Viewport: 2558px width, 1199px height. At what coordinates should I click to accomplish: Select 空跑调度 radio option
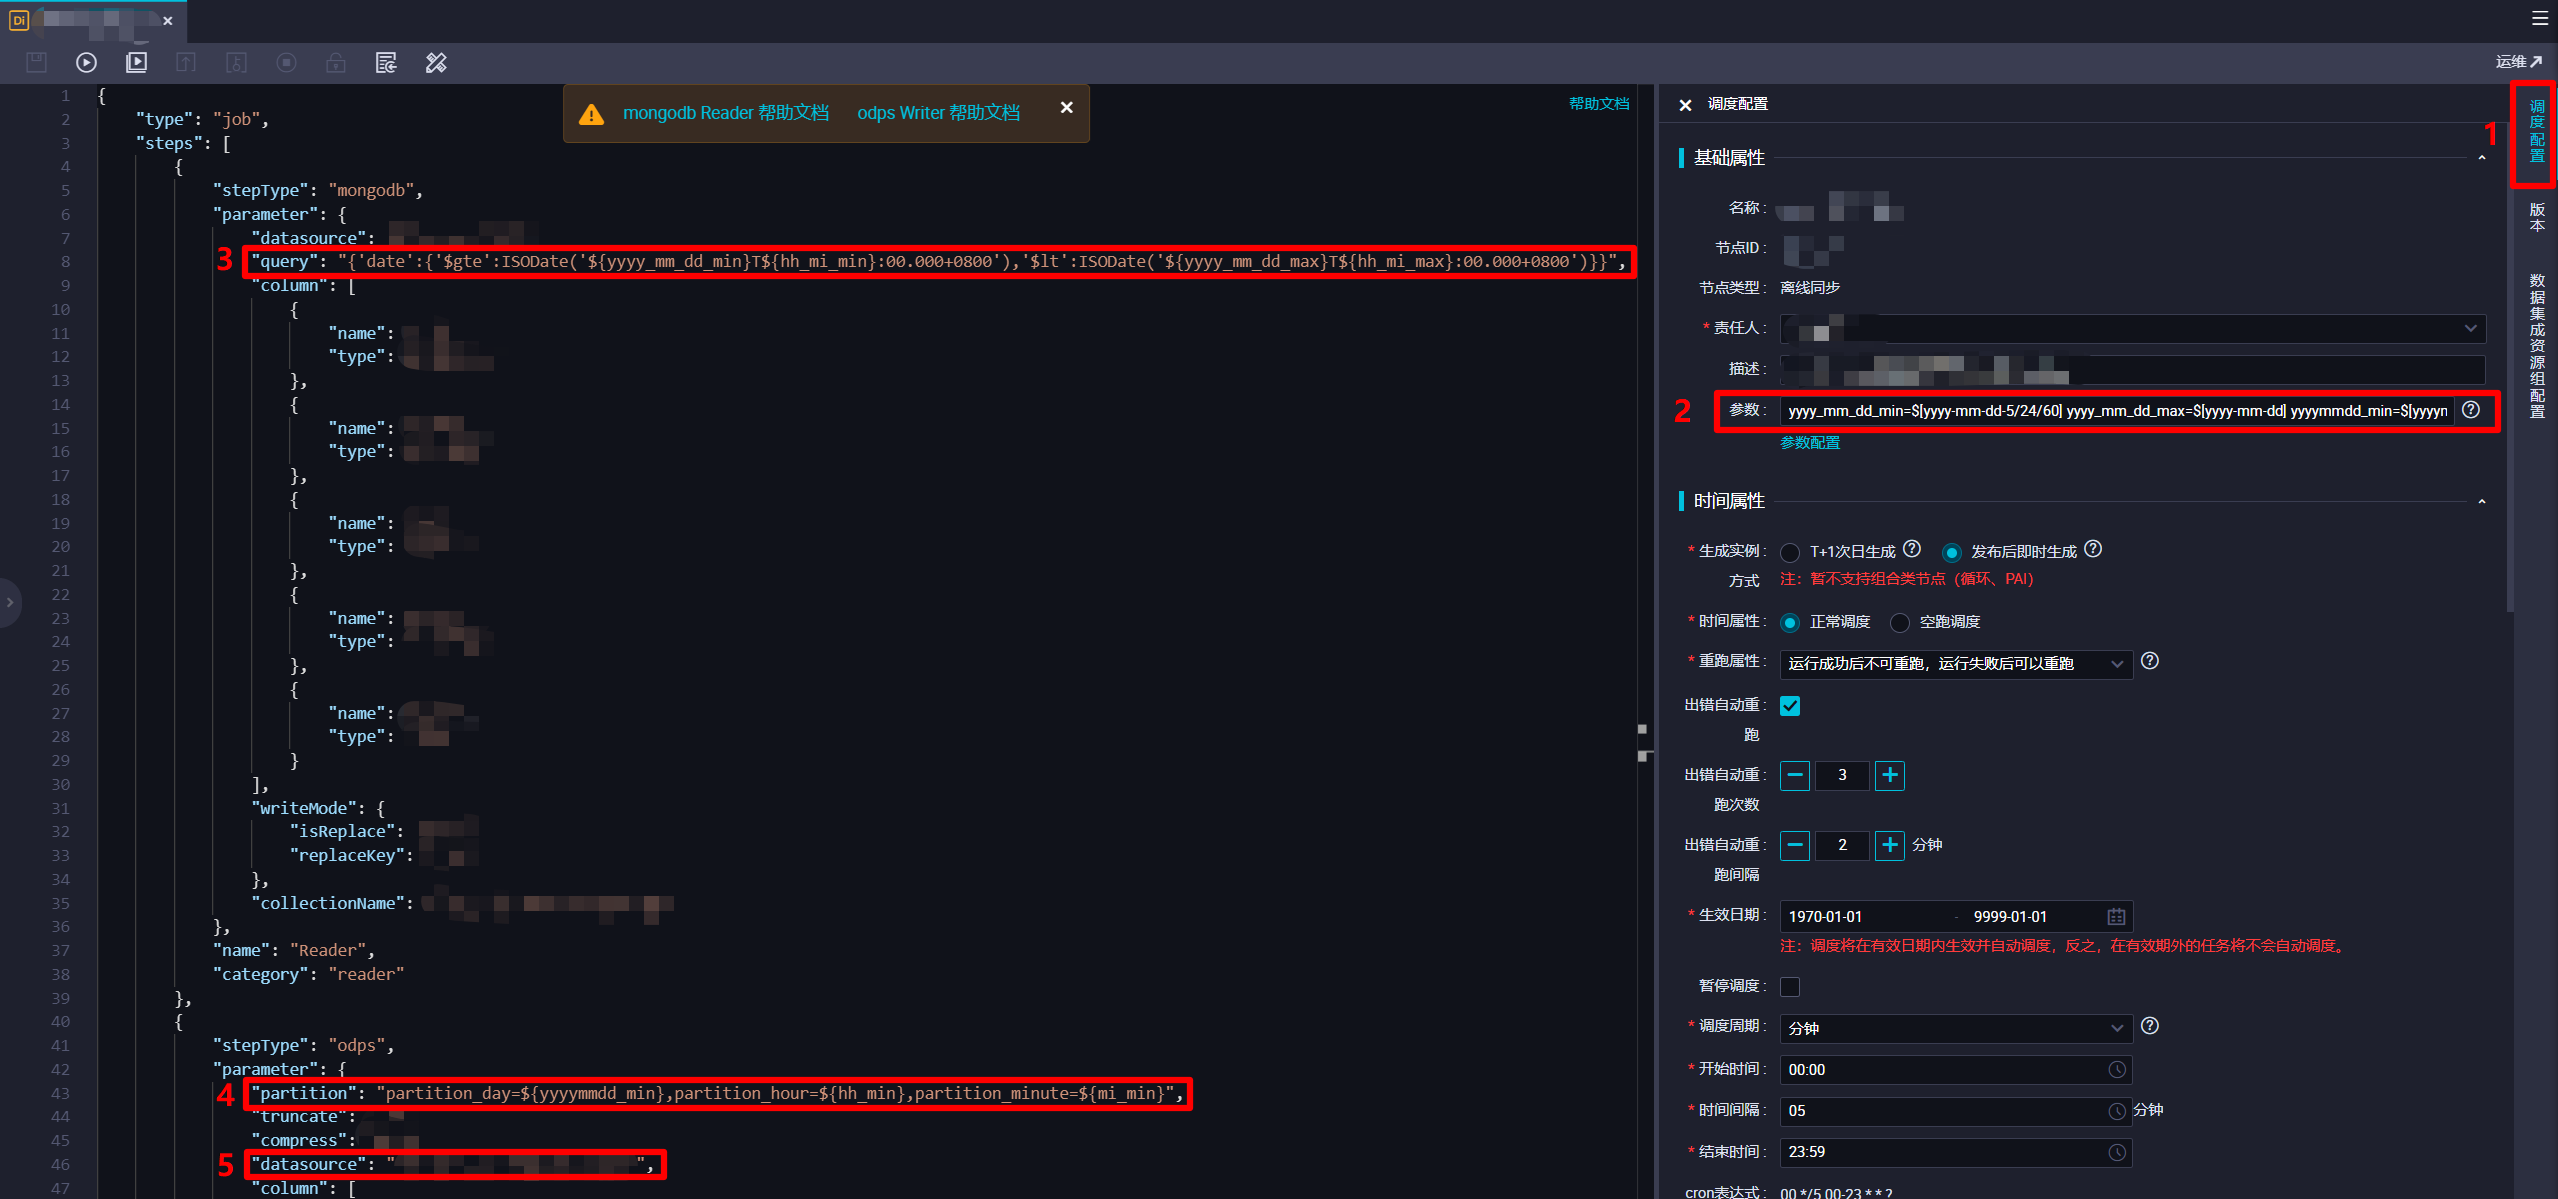(1900, 622)
